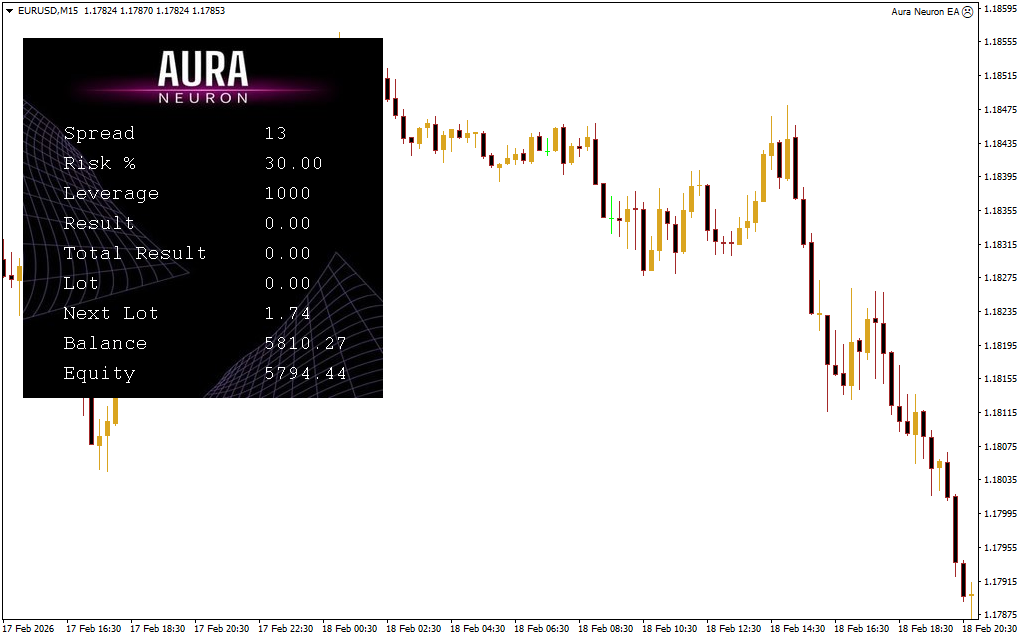Click the 1.17875 price at the scale bottom
Image resolution: width=1024 pixels, height=640 pixels.
(x=1000, y=615)
